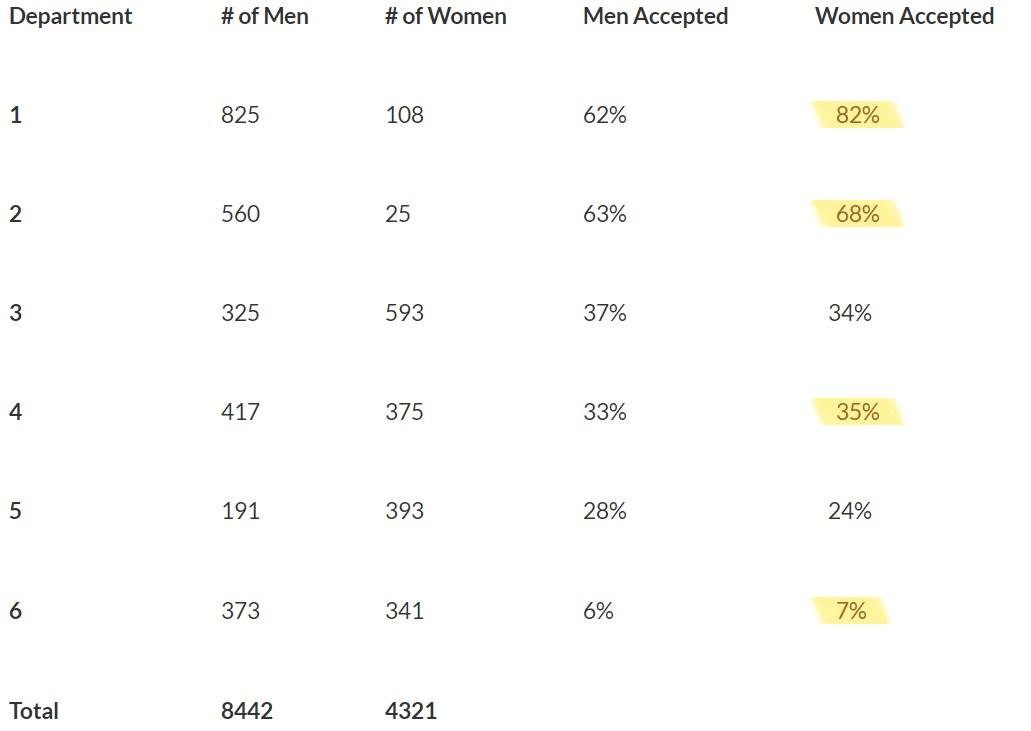Image resolution: width=1031 pixels, height=731 pixels.
Task: Select the 417 men count in Department 4
Action: (x=240, y=412)
